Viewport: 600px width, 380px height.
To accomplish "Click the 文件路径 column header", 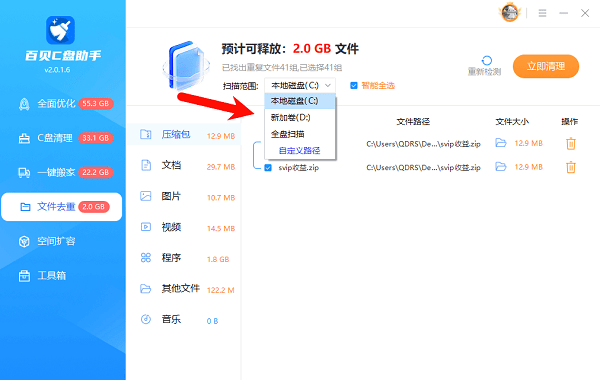I will [x=413, y=122].
